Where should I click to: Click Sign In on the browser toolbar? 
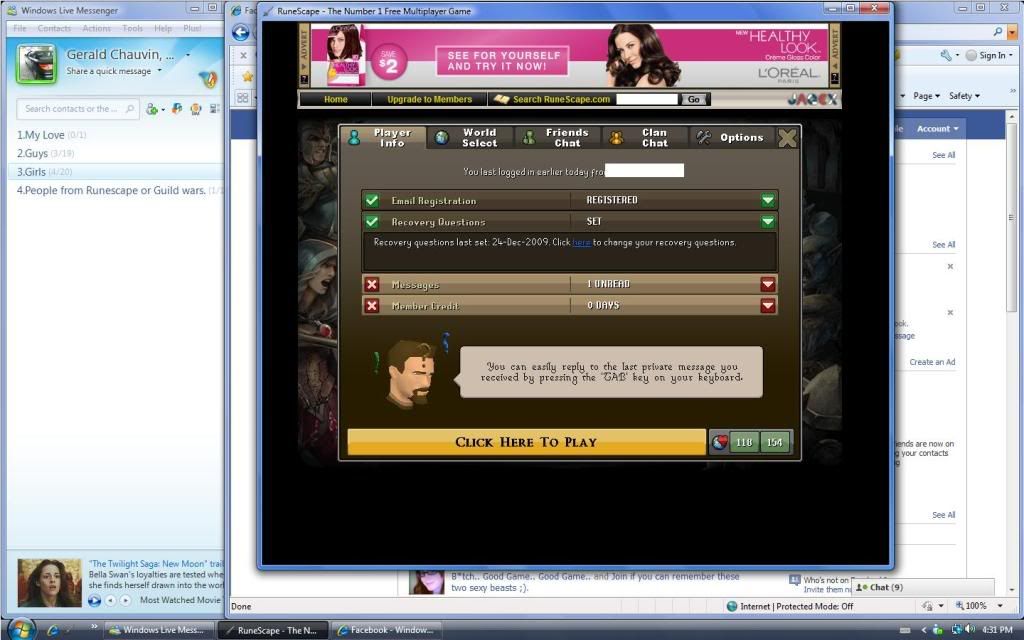click(x=990, y=56)
